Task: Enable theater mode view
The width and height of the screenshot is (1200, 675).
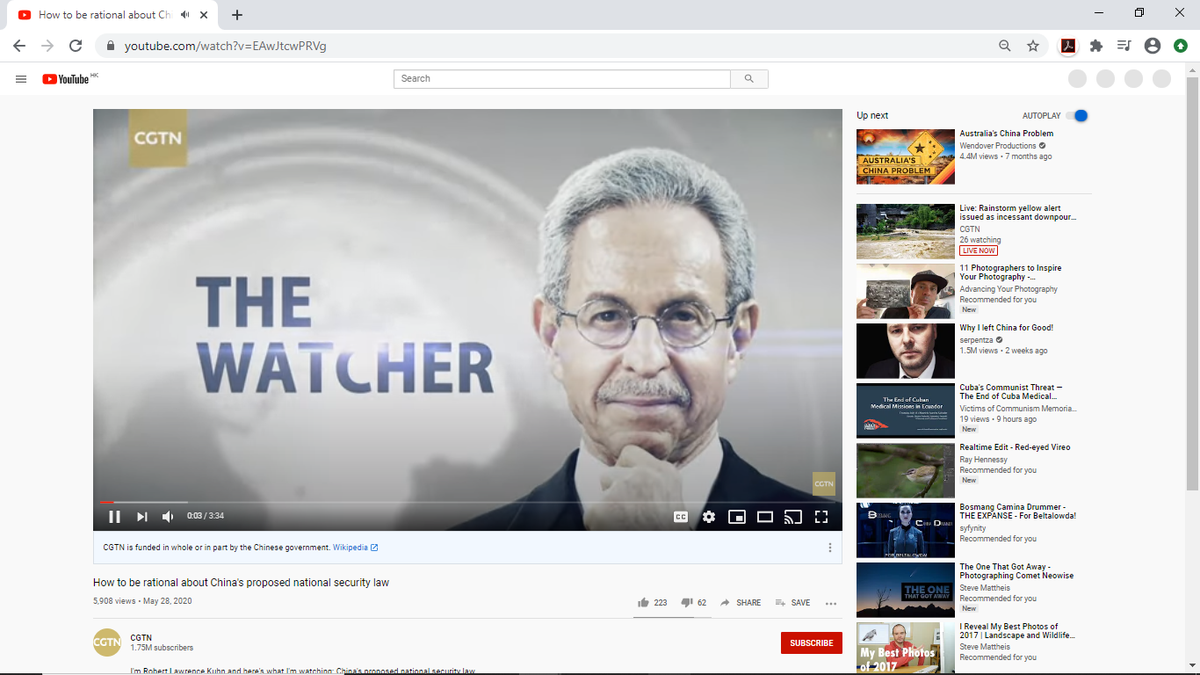Action: click(x=765, y=517)
